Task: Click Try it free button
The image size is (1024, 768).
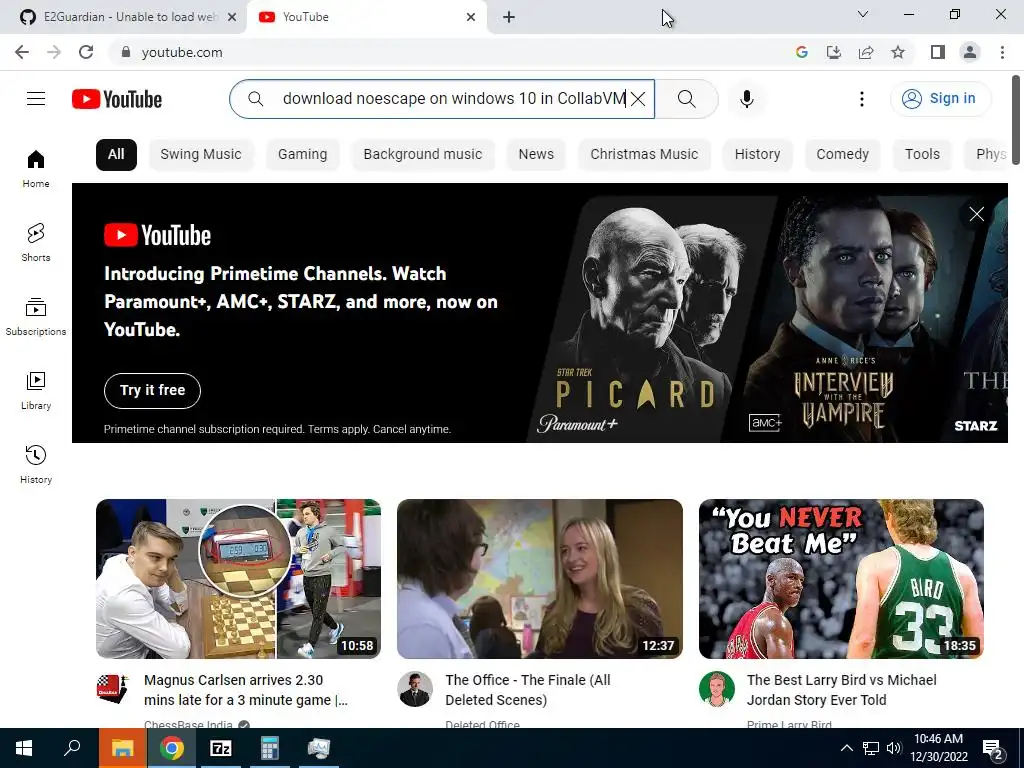Action: (x=152, y=391)
